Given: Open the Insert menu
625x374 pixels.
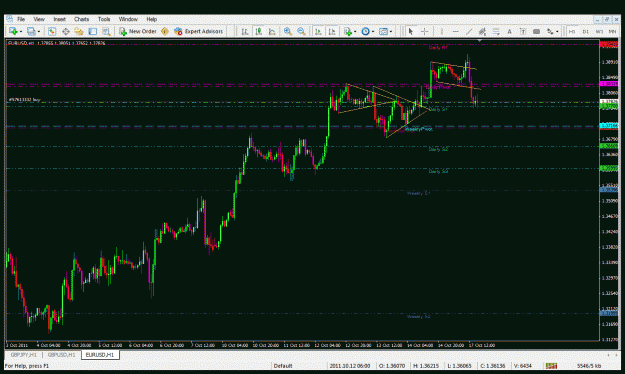Looking at the screenshot, I should [59, 19].
